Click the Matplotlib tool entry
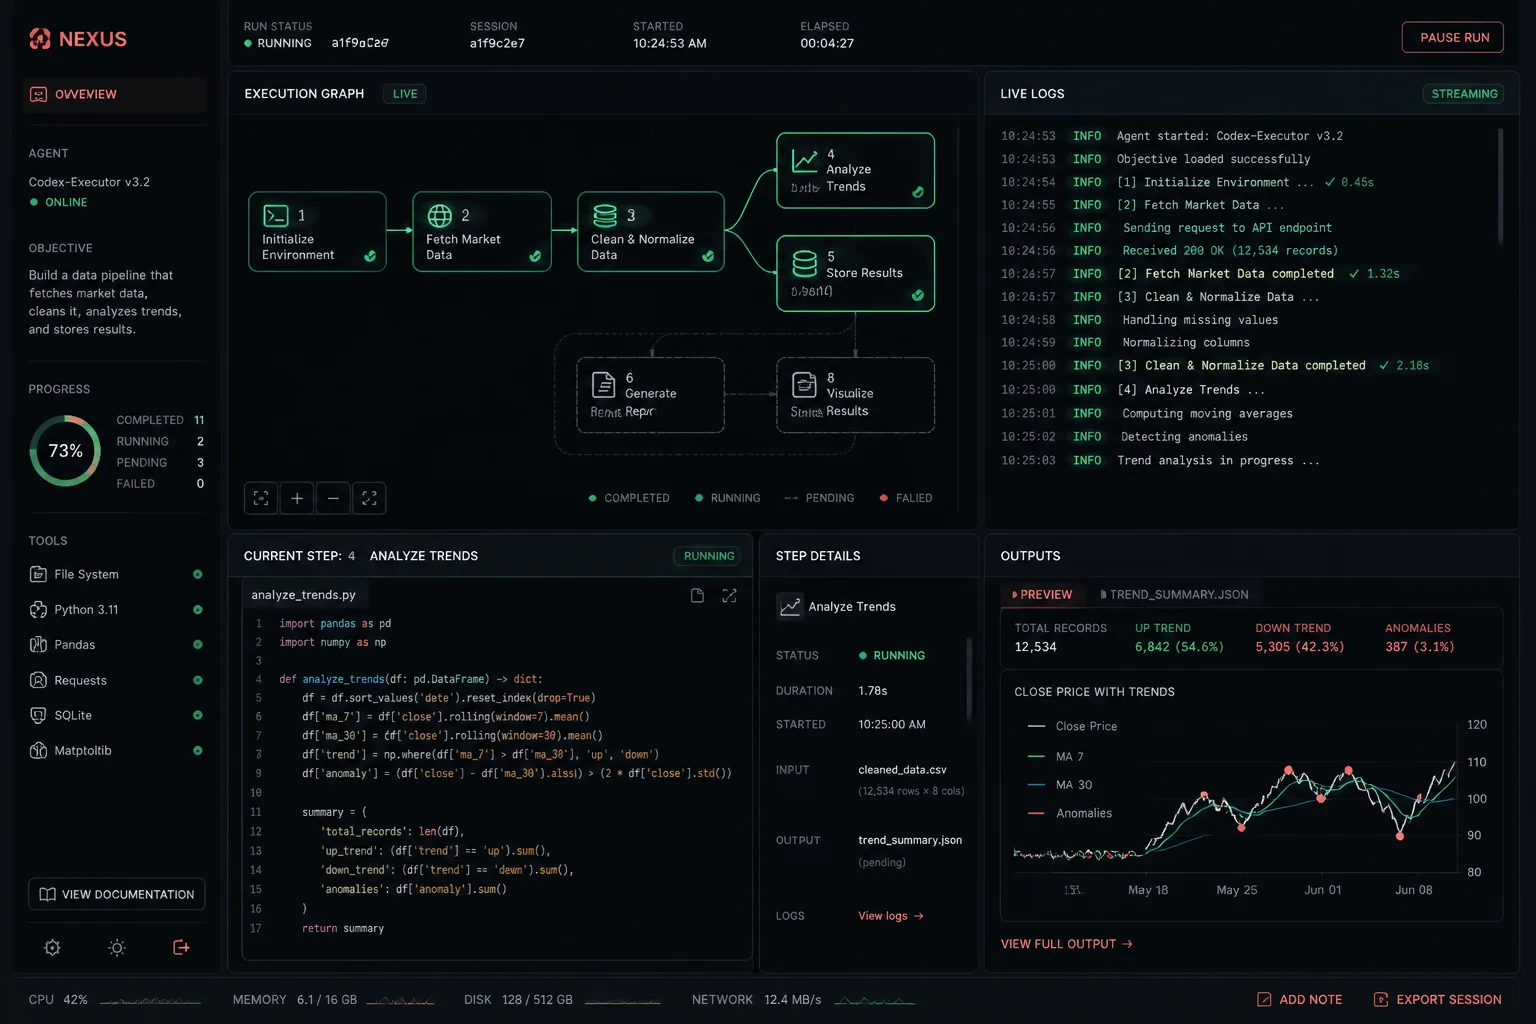This screenshot has height=1024, width=1536. click(x=116, y=750)
